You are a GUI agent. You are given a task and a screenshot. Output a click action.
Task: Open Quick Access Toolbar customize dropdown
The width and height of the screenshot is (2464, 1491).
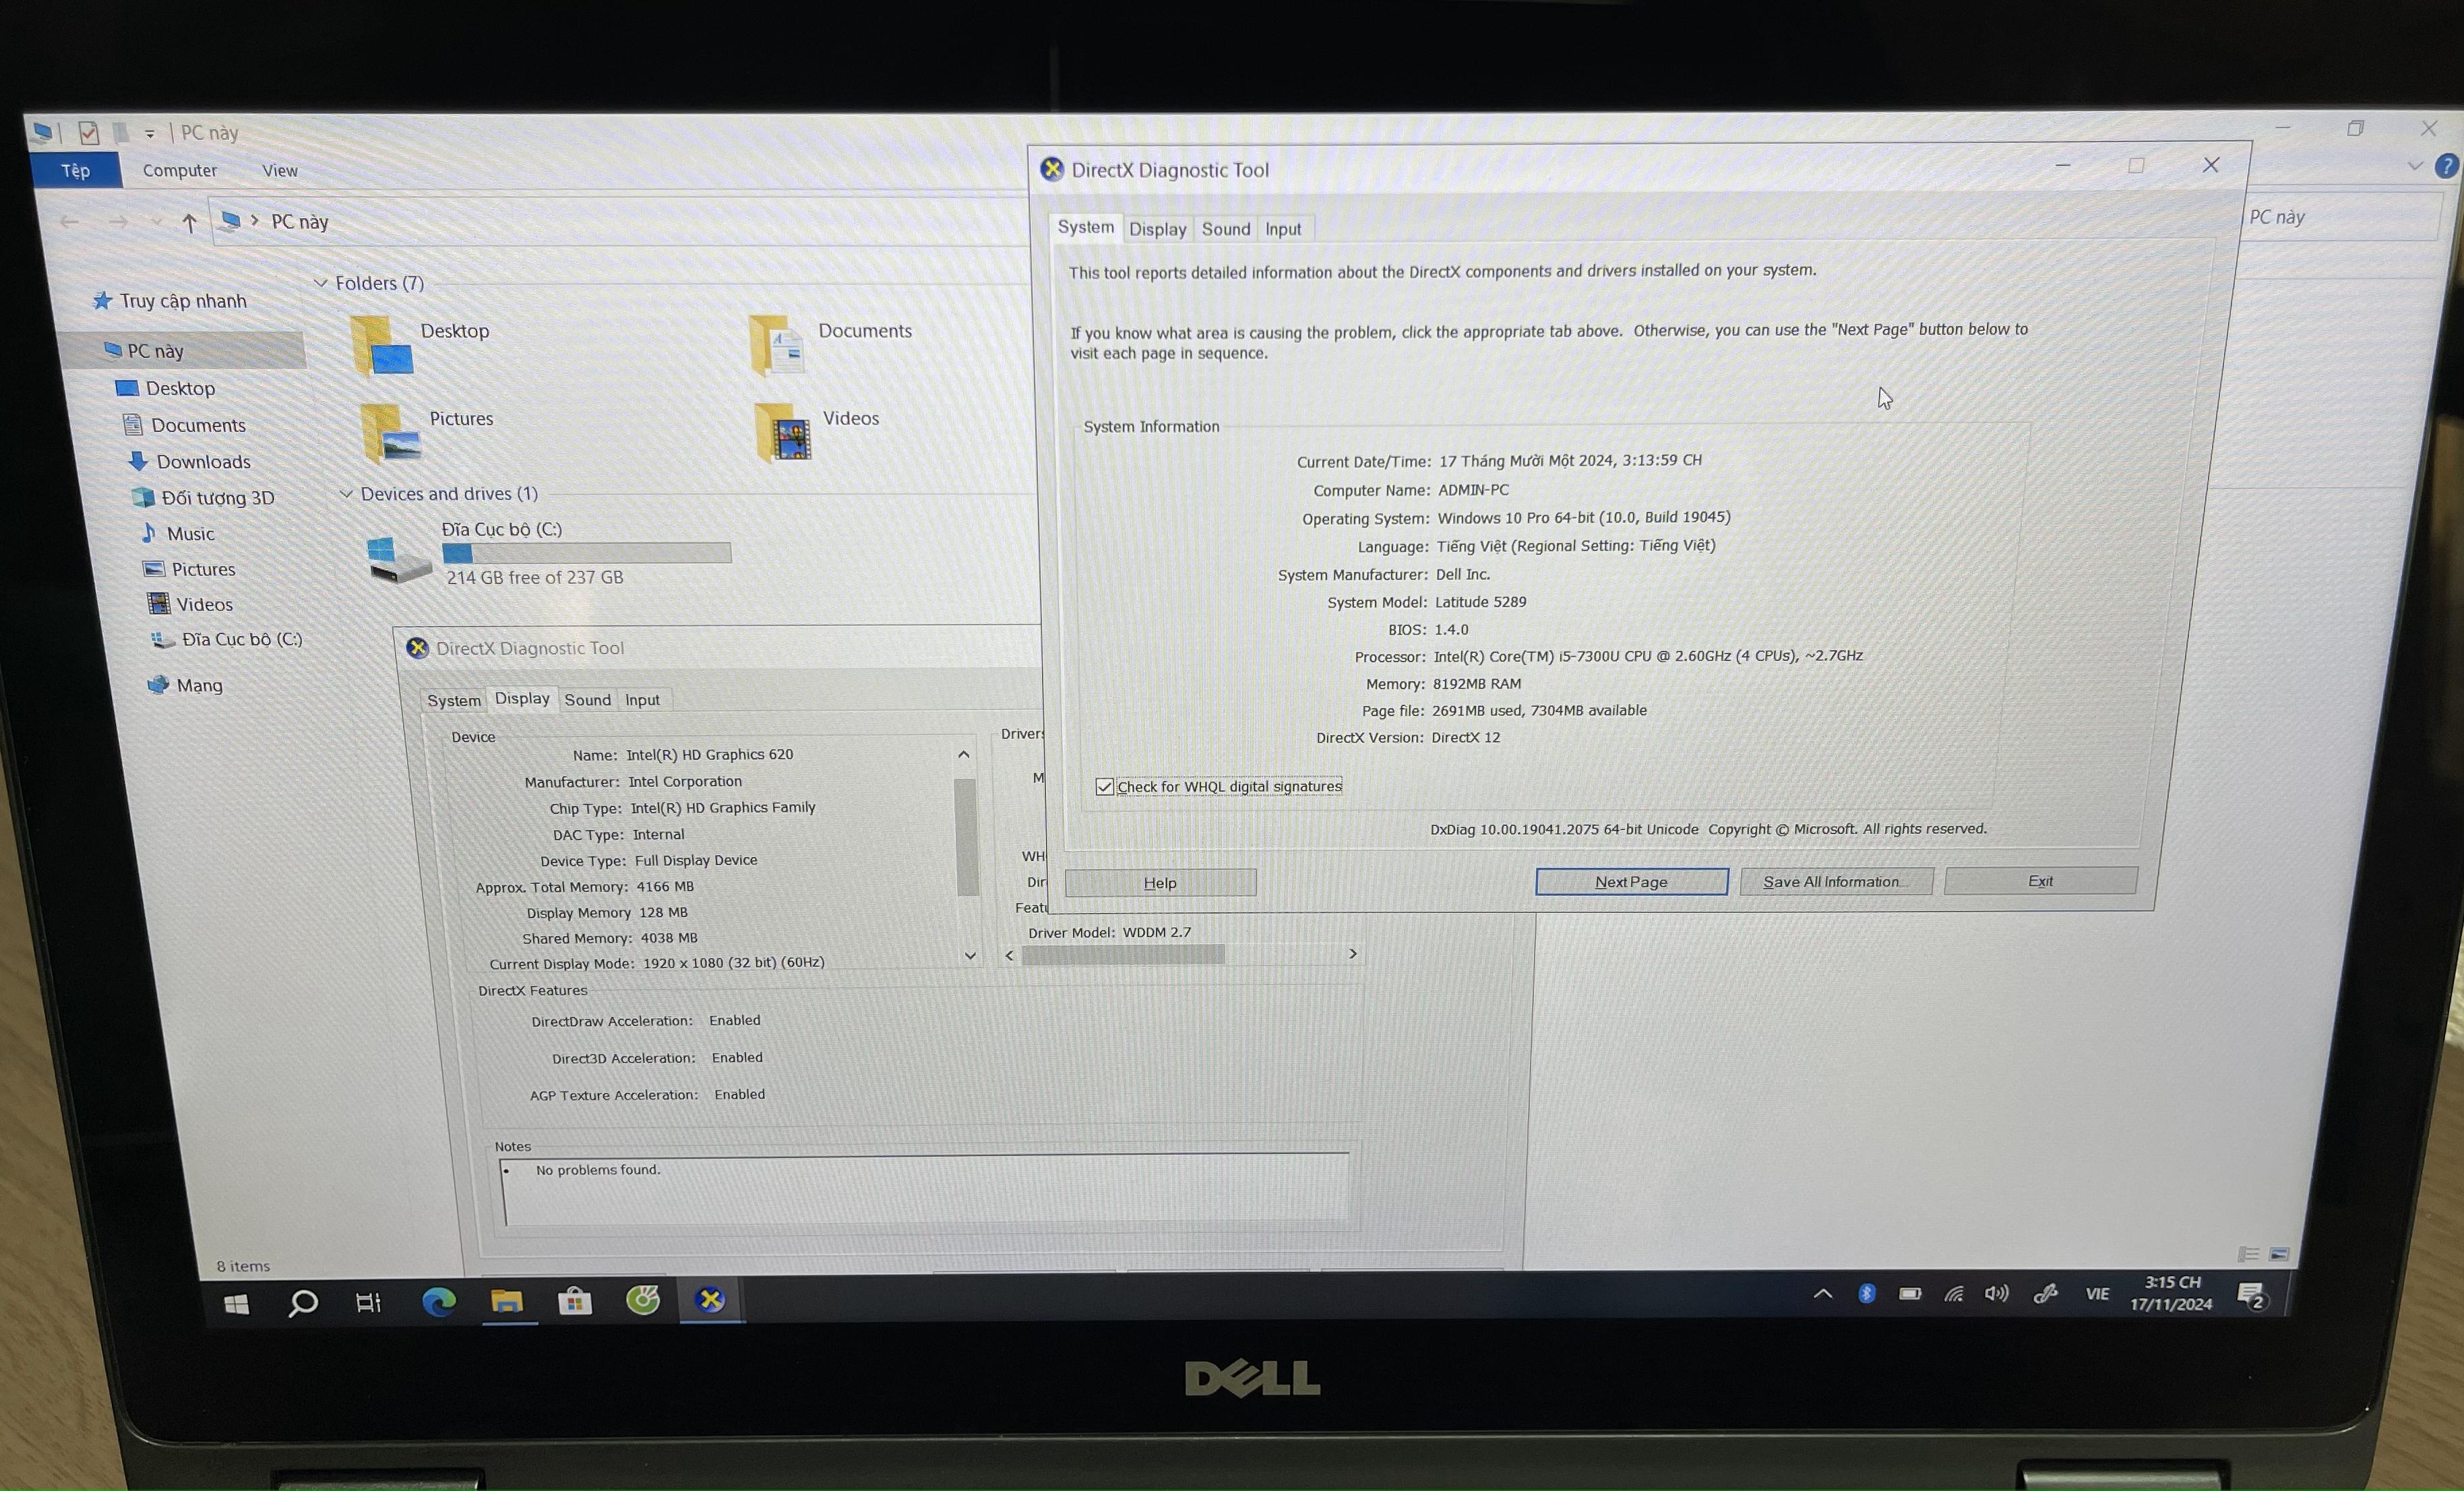(x=150, y=133)
